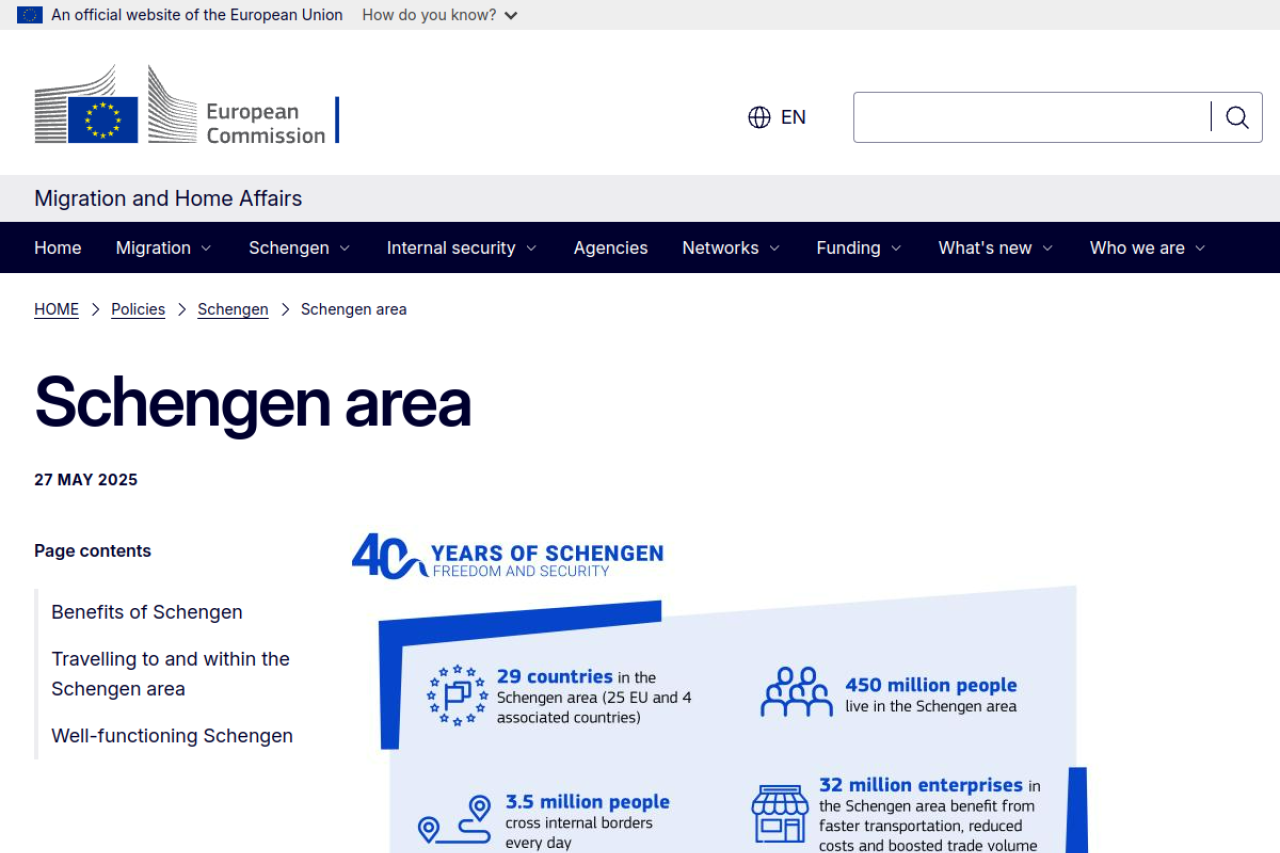Expand the Who we are chevron
The image size is (1280, 853).
(1200, 248)
